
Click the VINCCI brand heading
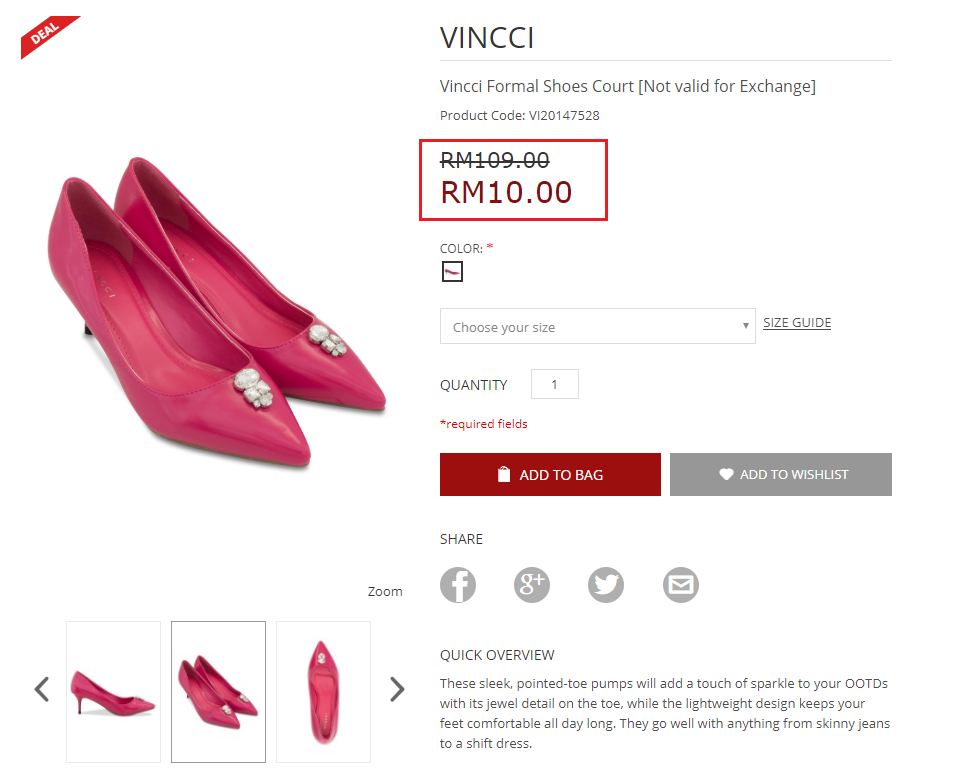pos(487,38)
